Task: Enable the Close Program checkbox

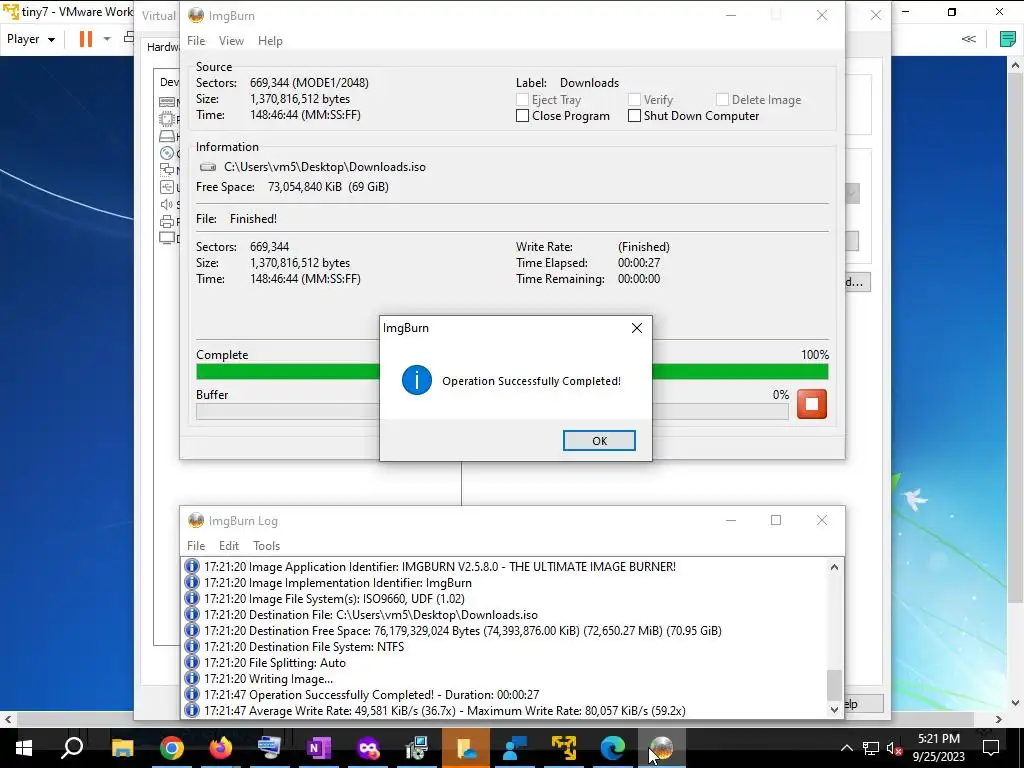Action: tap(522, 116)
